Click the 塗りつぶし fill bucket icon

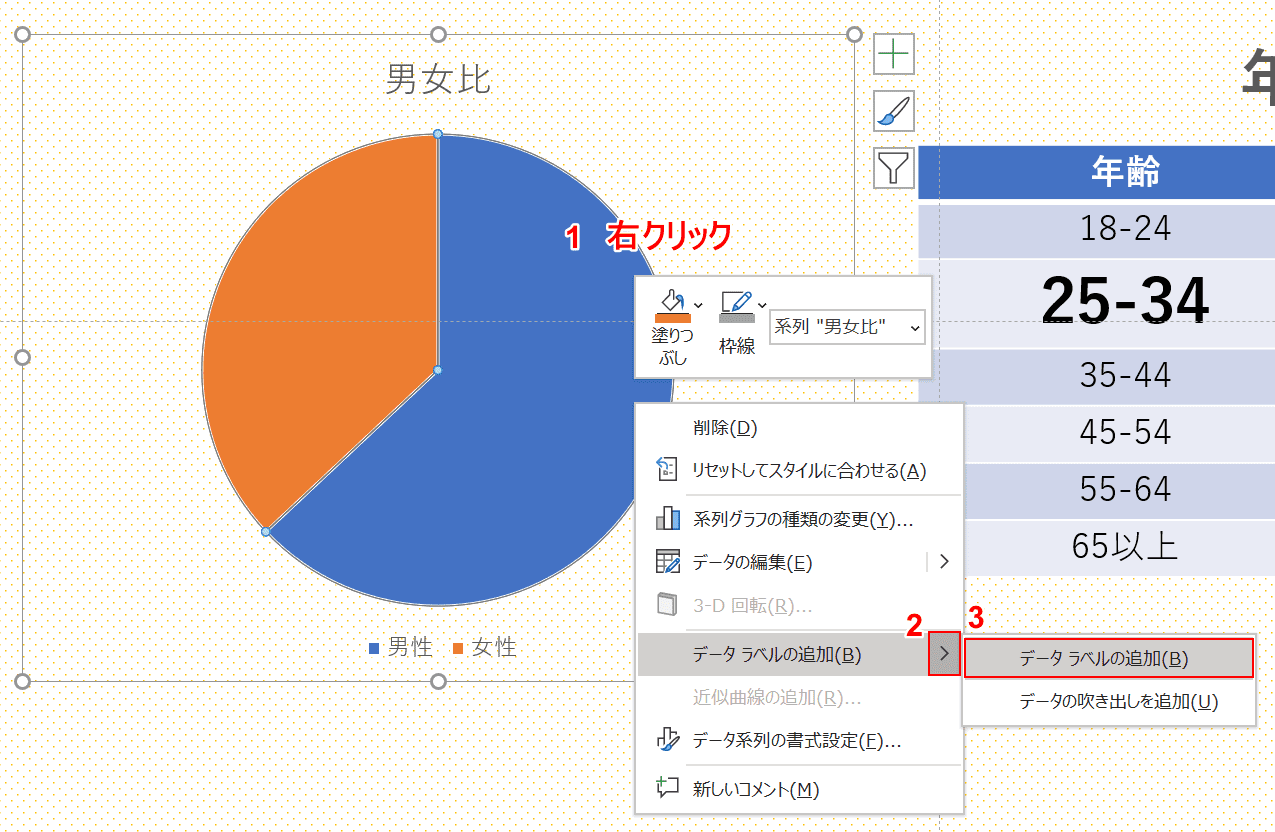click(671, 306)
